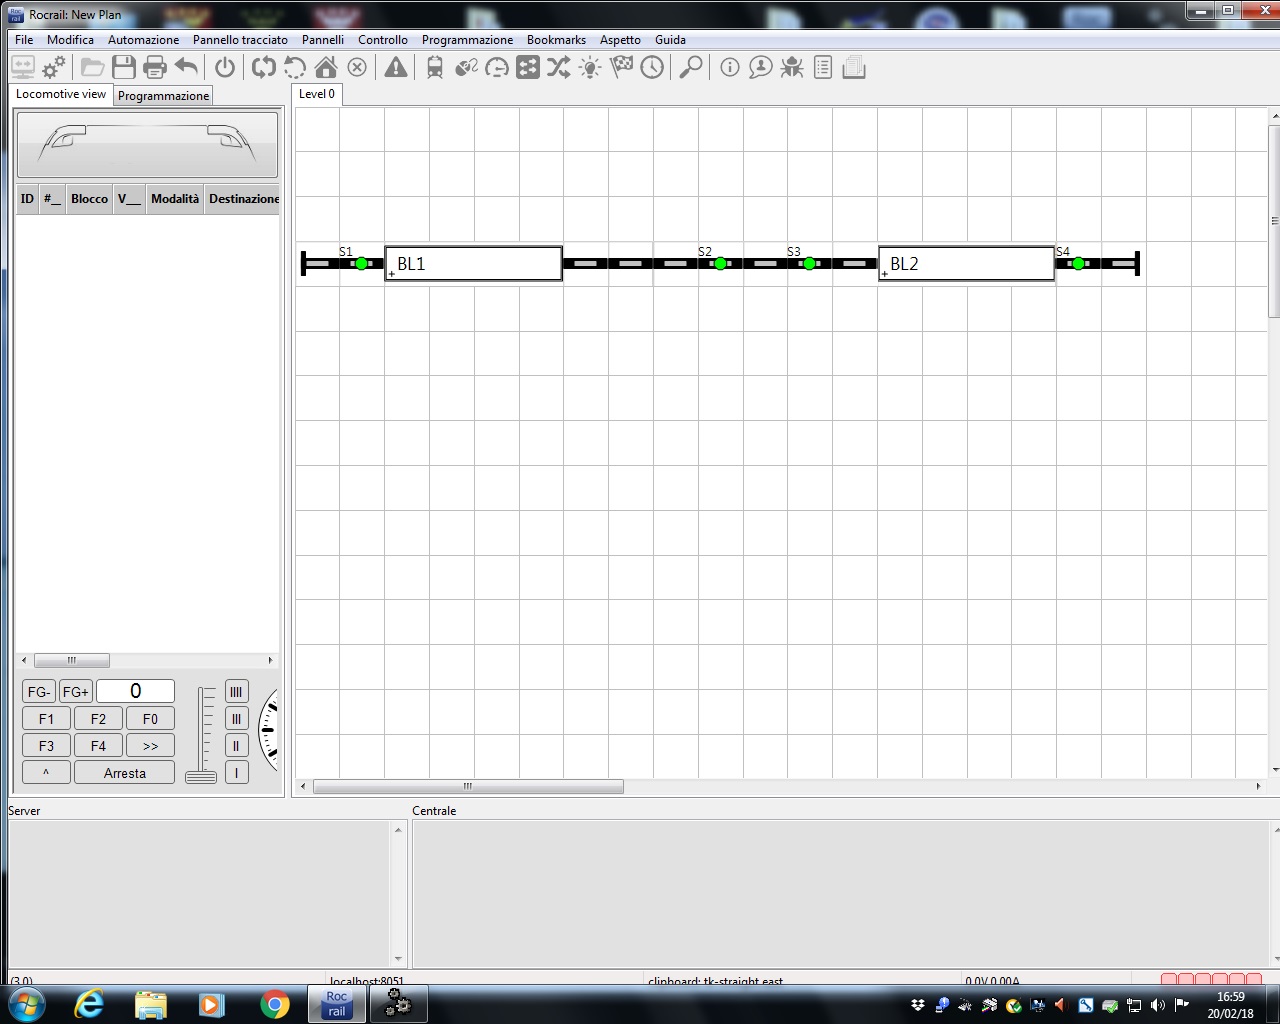This screenshot has width=1280, height=1024.
Task: Open the locomotive (train) icon in toolbar
Action: [435, 67]
